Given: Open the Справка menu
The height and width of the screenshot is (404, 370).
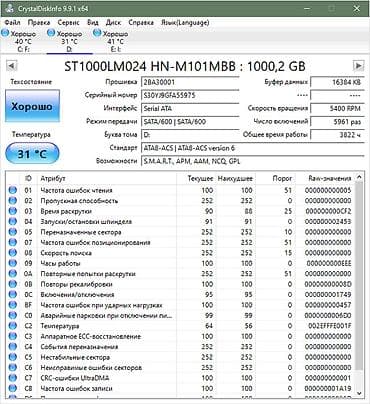Looking at the screenshot, I should (141, 23).
